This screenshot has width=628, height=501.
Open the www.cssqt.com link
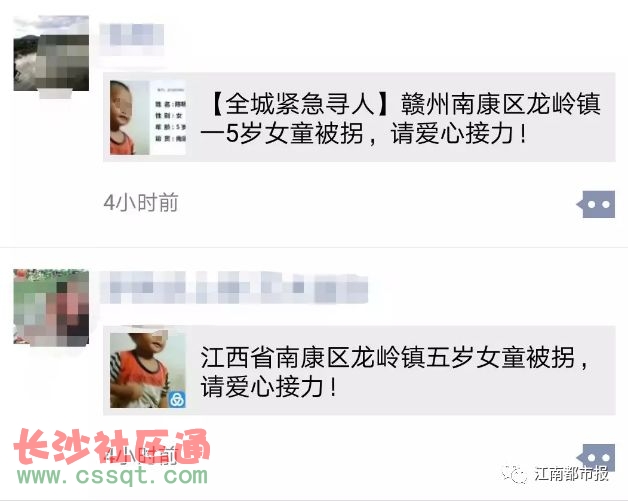113,475
